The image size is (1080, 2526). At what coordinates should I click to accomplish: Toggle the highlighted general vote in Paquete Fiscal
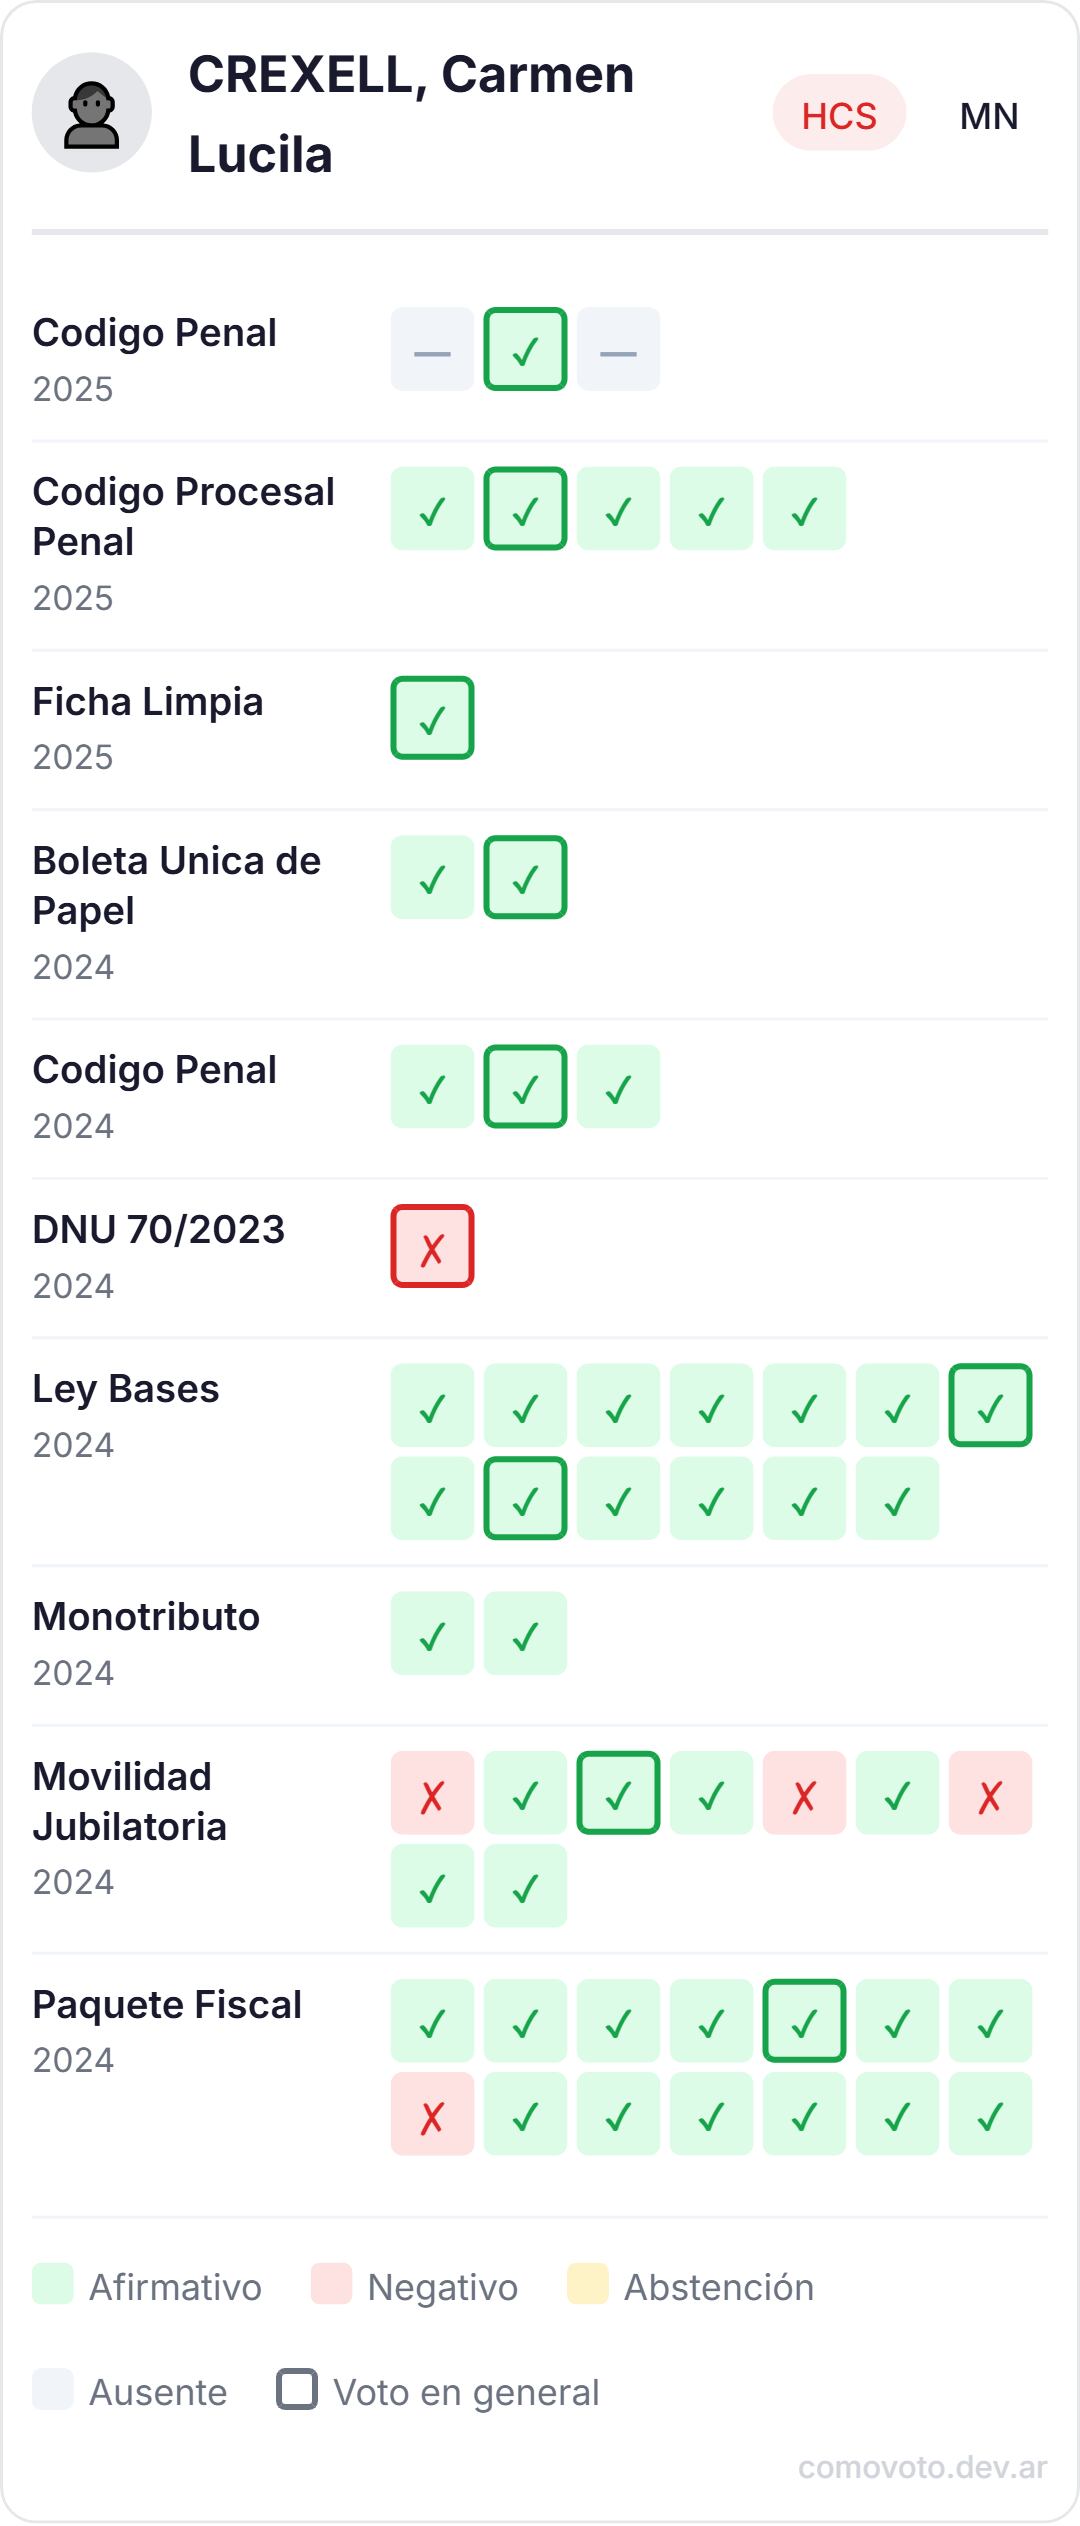click(x=804, y=2022)
